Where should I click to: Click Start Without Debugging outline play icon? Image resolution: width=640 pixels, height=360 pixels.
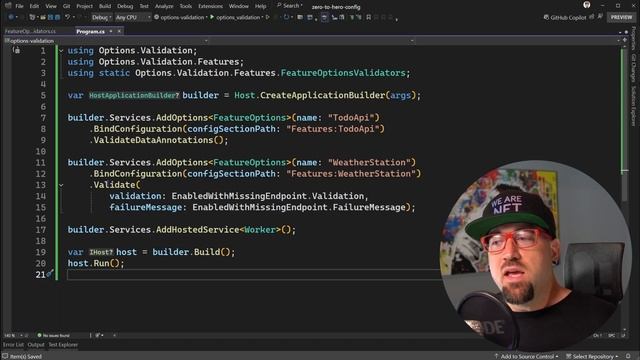tap(268, 18)
